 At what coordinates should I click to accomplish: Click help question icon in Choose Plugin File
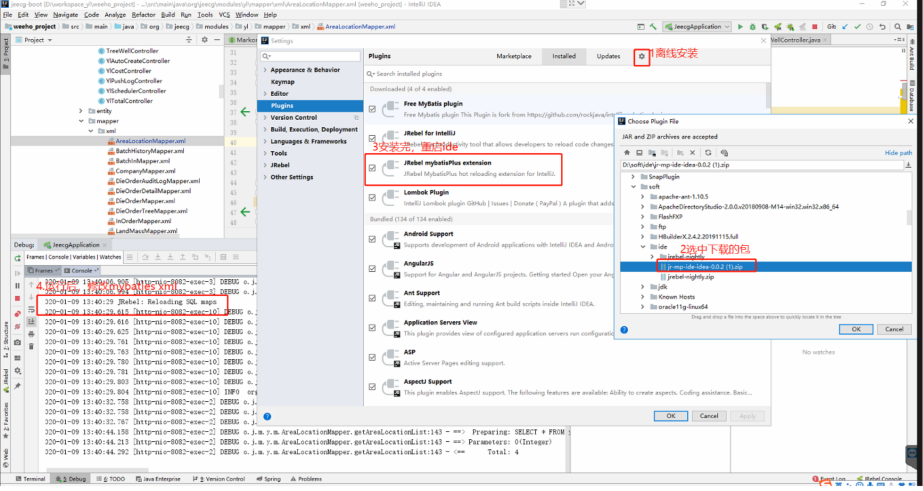625,330
